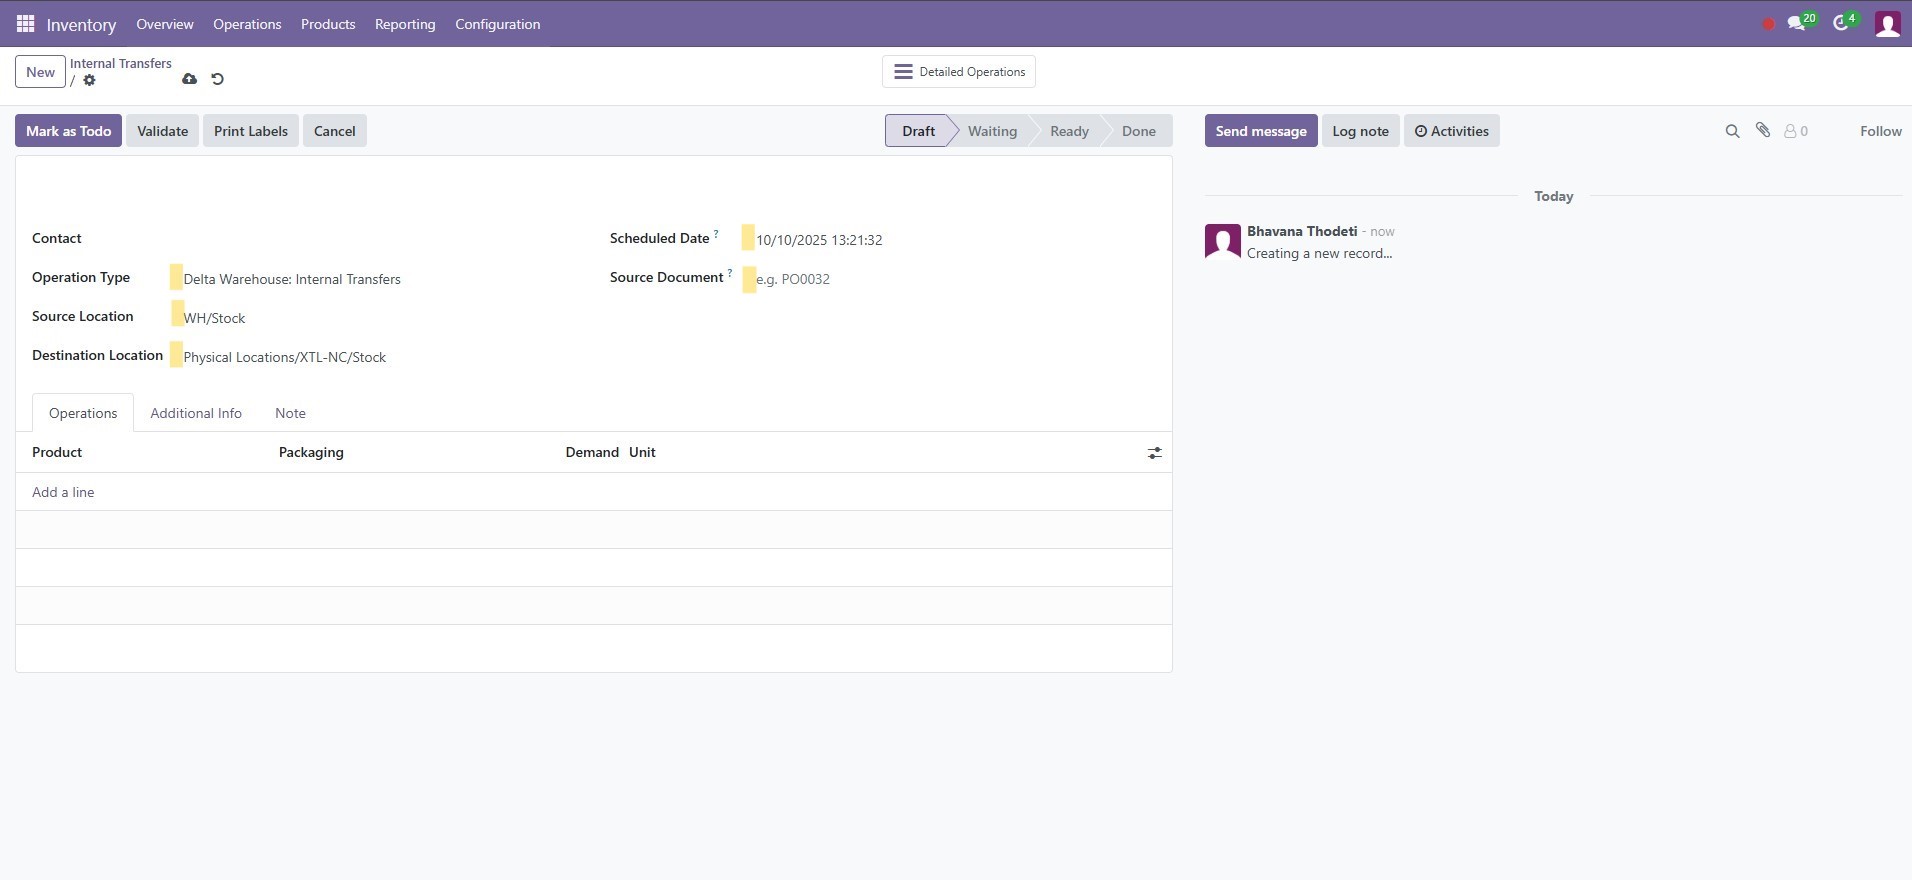Open the conversations chat bubble icon

(x=1797, y=24)
